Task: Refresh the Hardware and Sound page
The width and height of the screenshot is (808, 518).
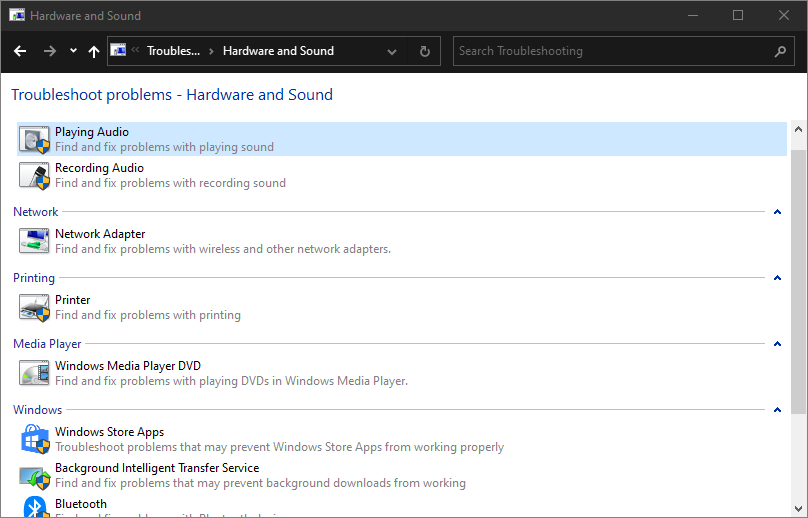Action: (x=425, y=51)
